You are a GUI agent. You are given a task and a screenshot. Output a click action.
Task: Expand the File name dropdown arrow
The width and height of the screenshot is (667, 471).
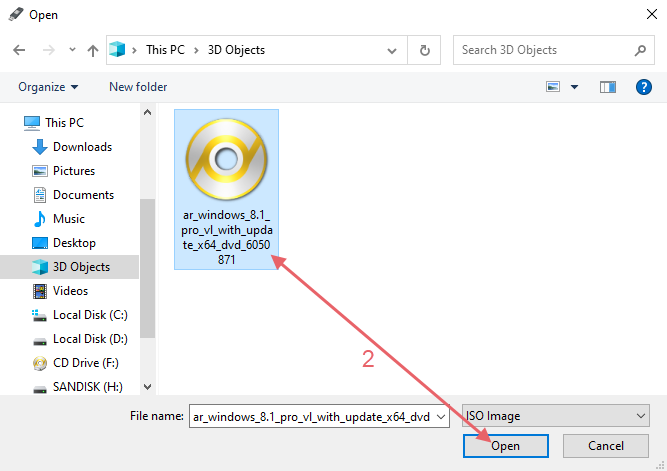tap(441, 417)
